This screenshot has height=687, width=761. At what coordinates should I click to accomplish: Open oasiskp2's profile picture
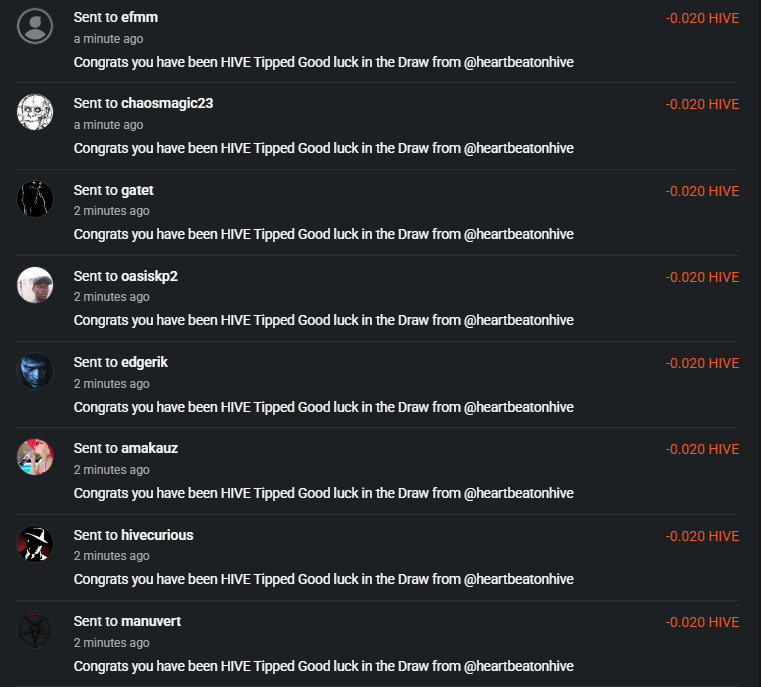click(35, 285)
